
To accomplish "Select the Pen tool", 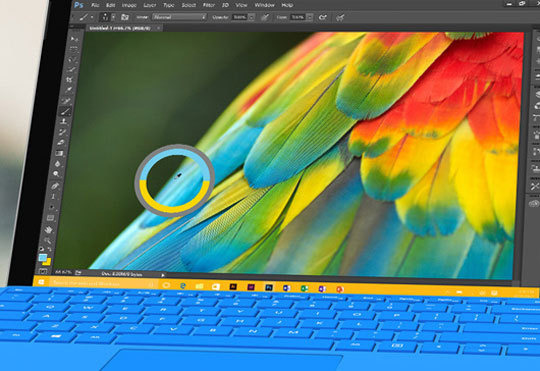I will 55,186.
